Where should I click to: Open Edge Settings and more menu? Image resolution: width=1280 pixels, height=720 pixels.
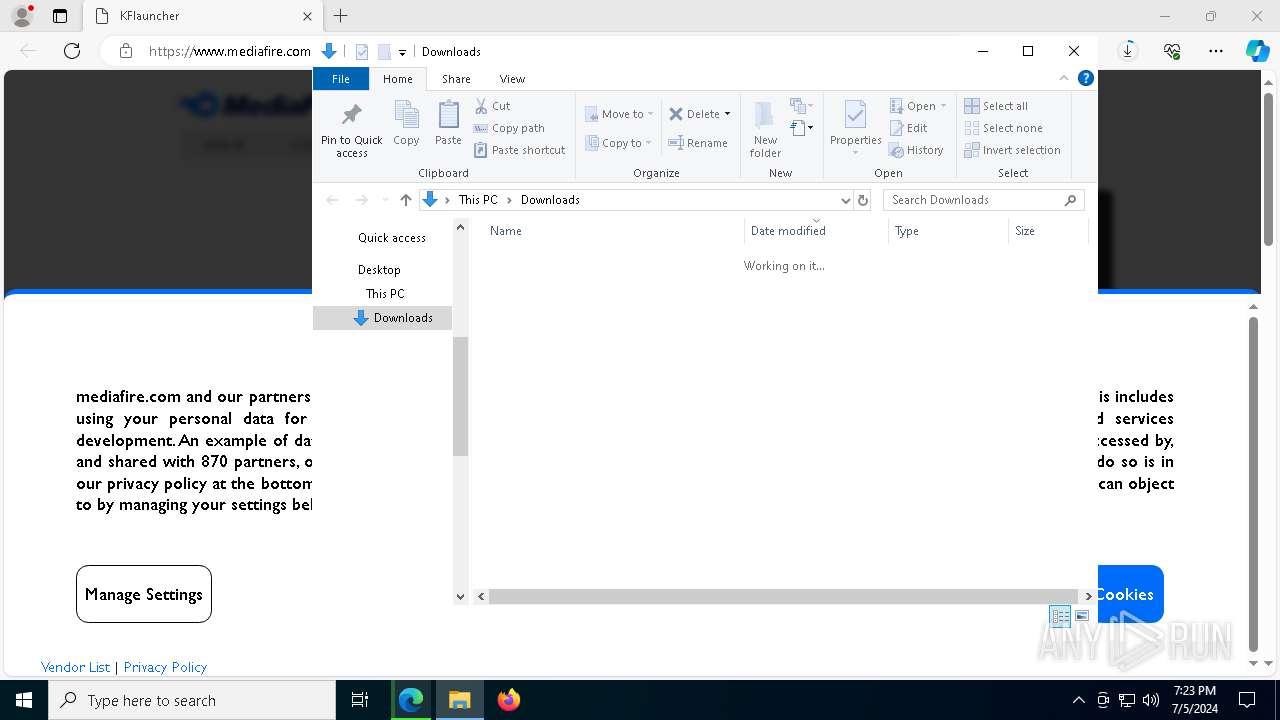pos(1216,51)
